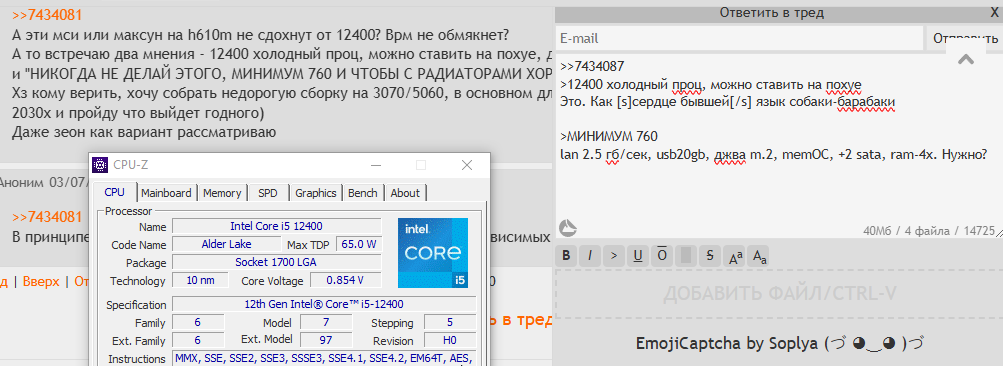
Task: Click the sailboat icon below the reply text
Action: coord(567,228)
